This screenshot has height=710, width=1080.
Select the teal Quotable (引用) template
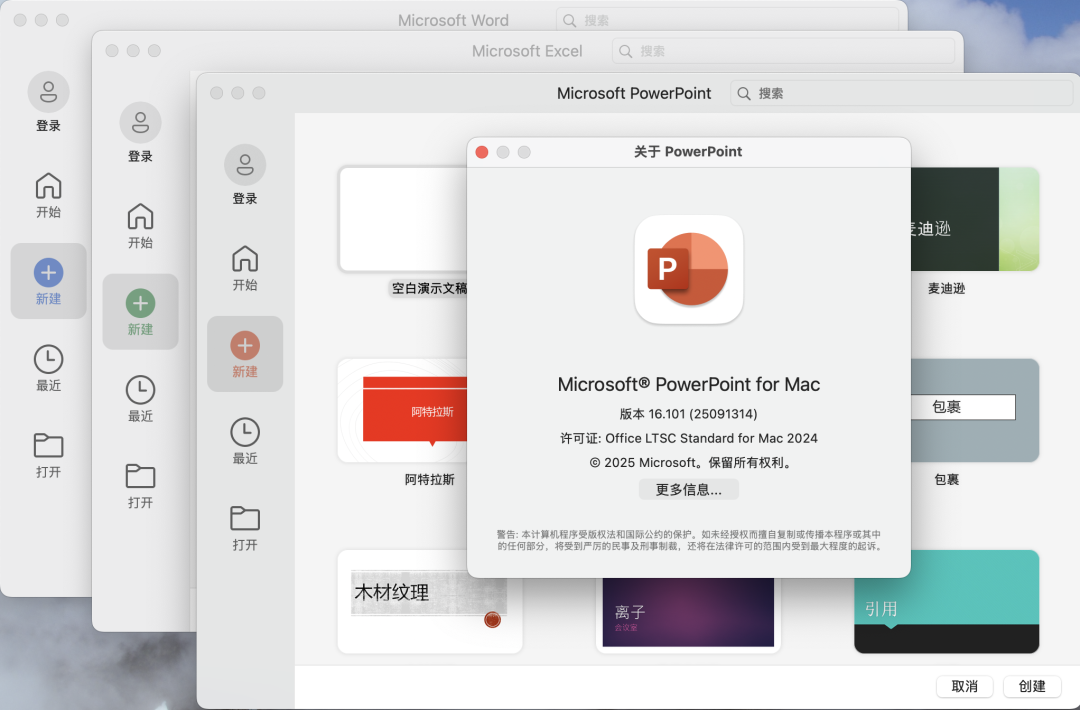pyautogui.click(x=946, y=601)
